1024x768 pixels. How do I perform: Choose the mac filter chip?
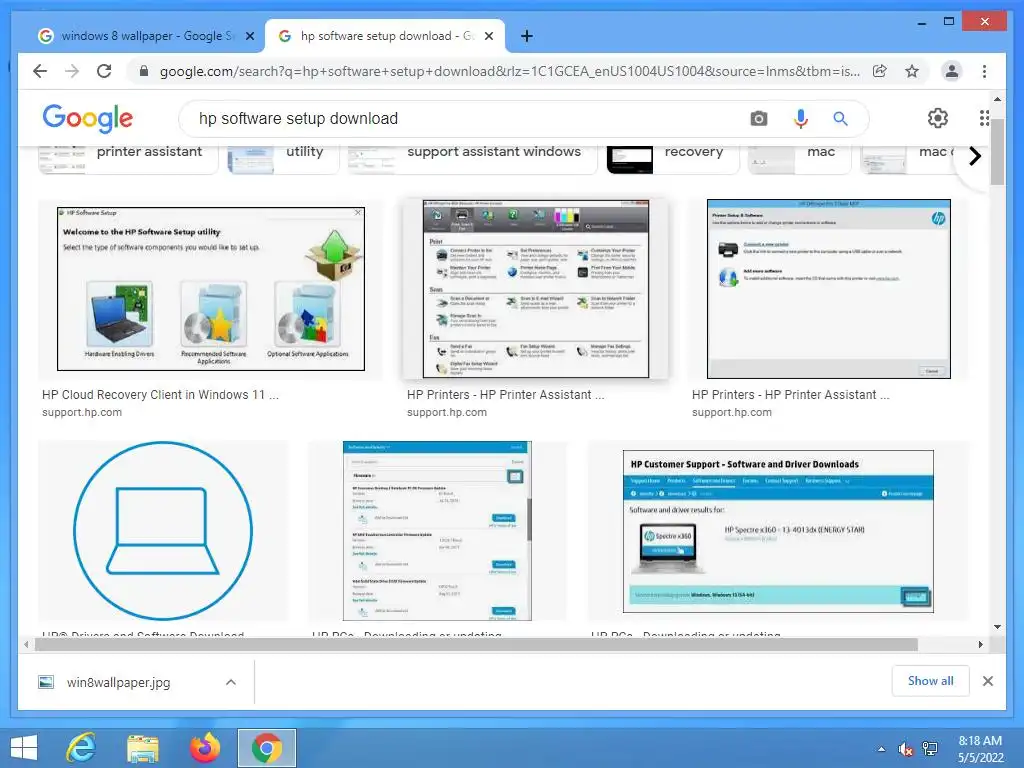point(799,159)
